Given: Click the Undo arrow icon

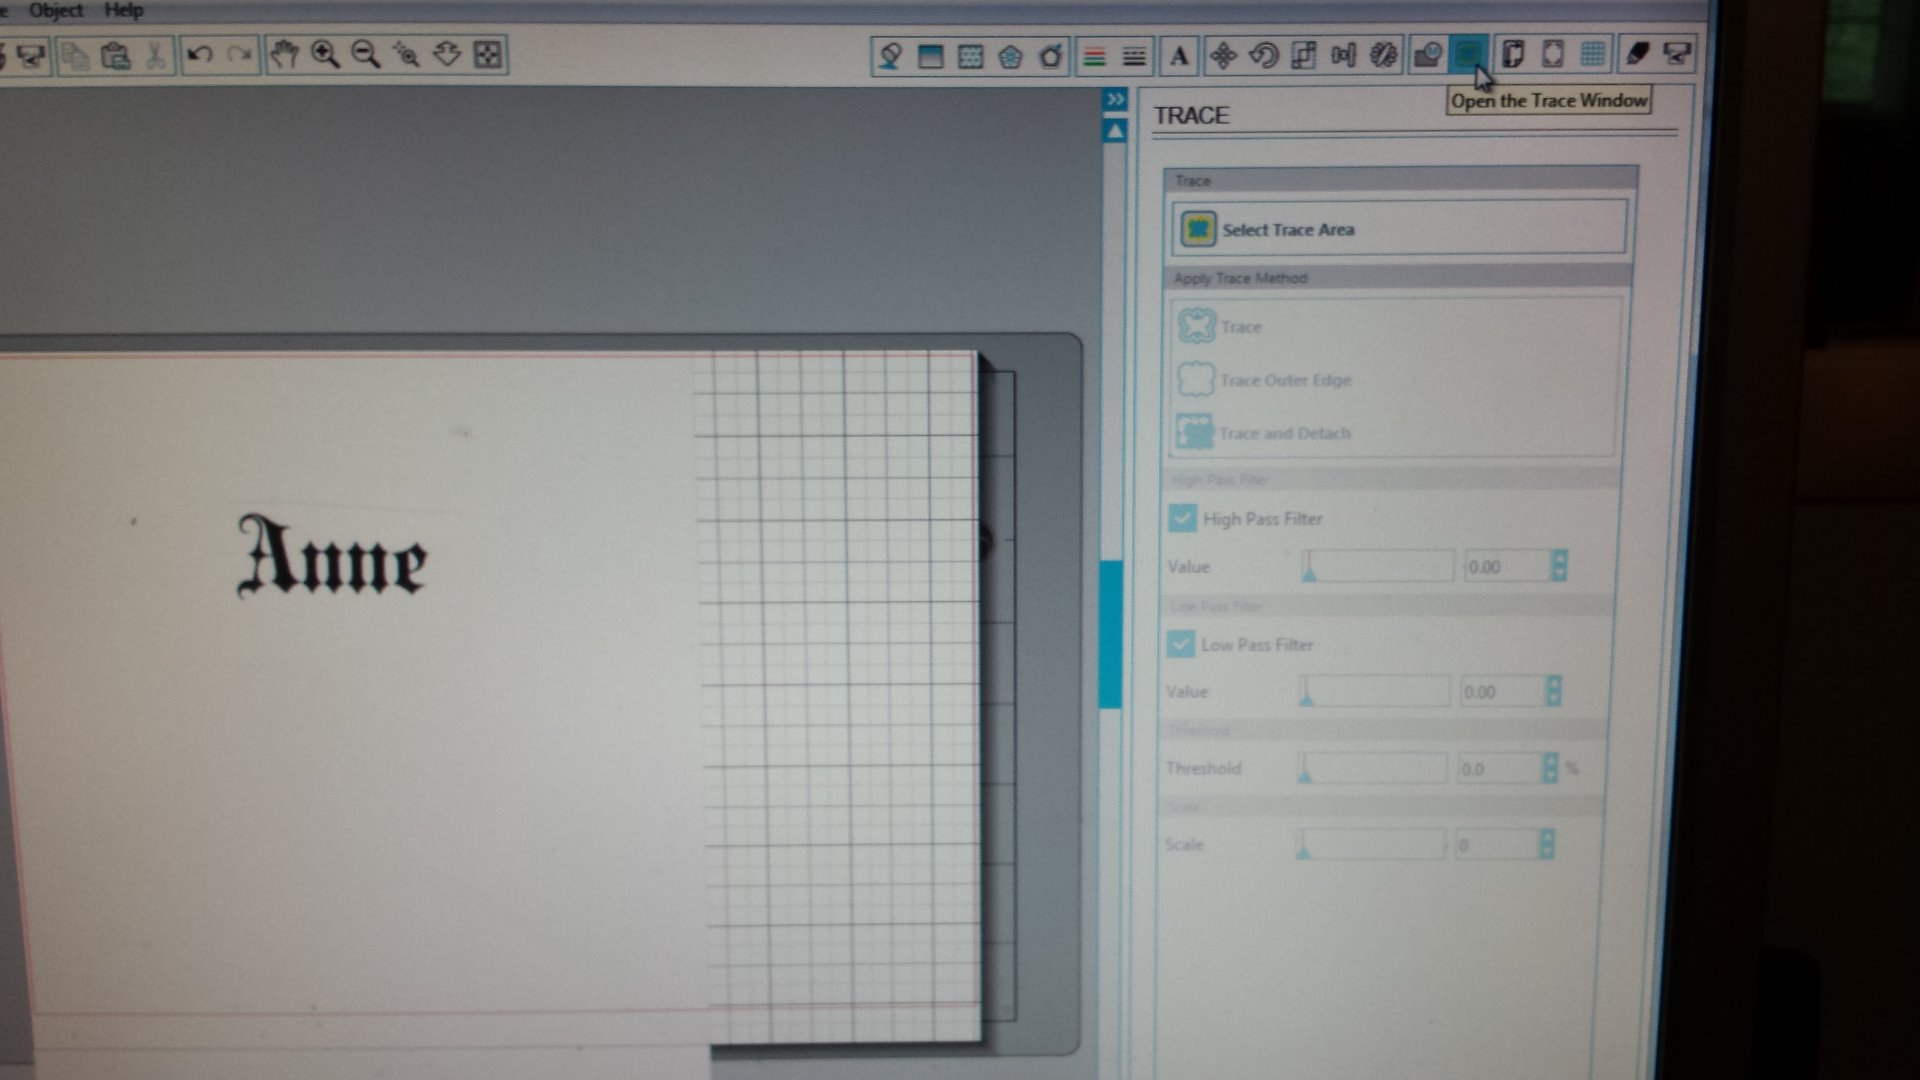Looking at the screenshot, I should tap(199, 54).
